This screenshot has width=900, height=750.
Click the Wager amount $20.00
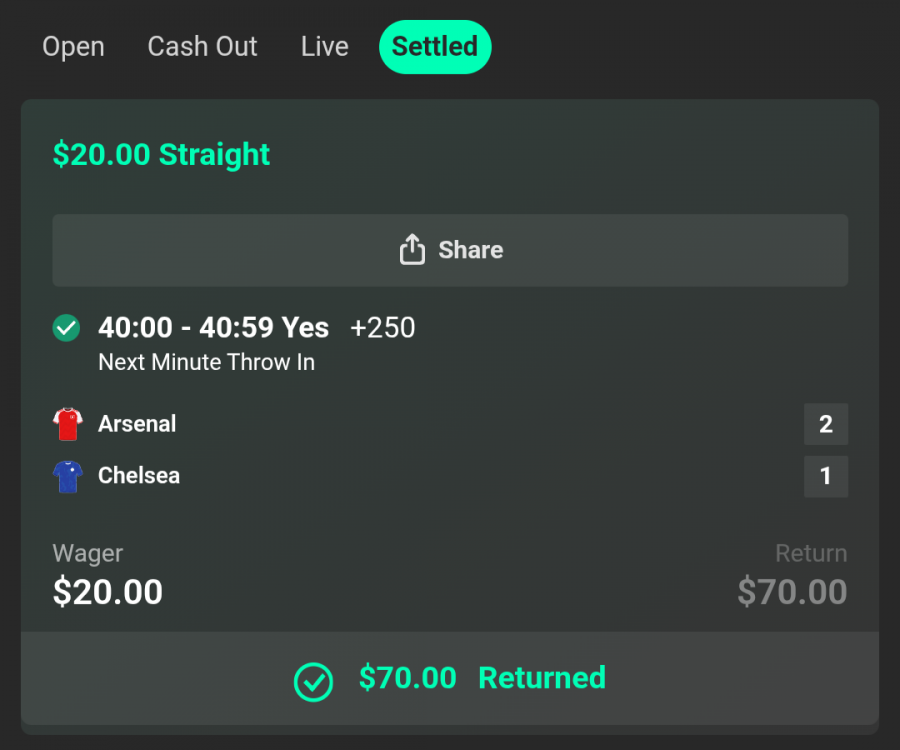pyautogui.click(x=108, y=592)
